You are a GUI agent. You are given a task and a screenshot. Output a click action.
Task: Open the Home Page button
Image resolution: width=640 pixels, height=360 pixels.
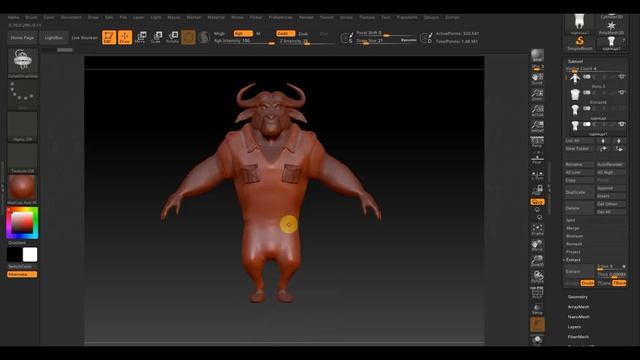(22, 38)
